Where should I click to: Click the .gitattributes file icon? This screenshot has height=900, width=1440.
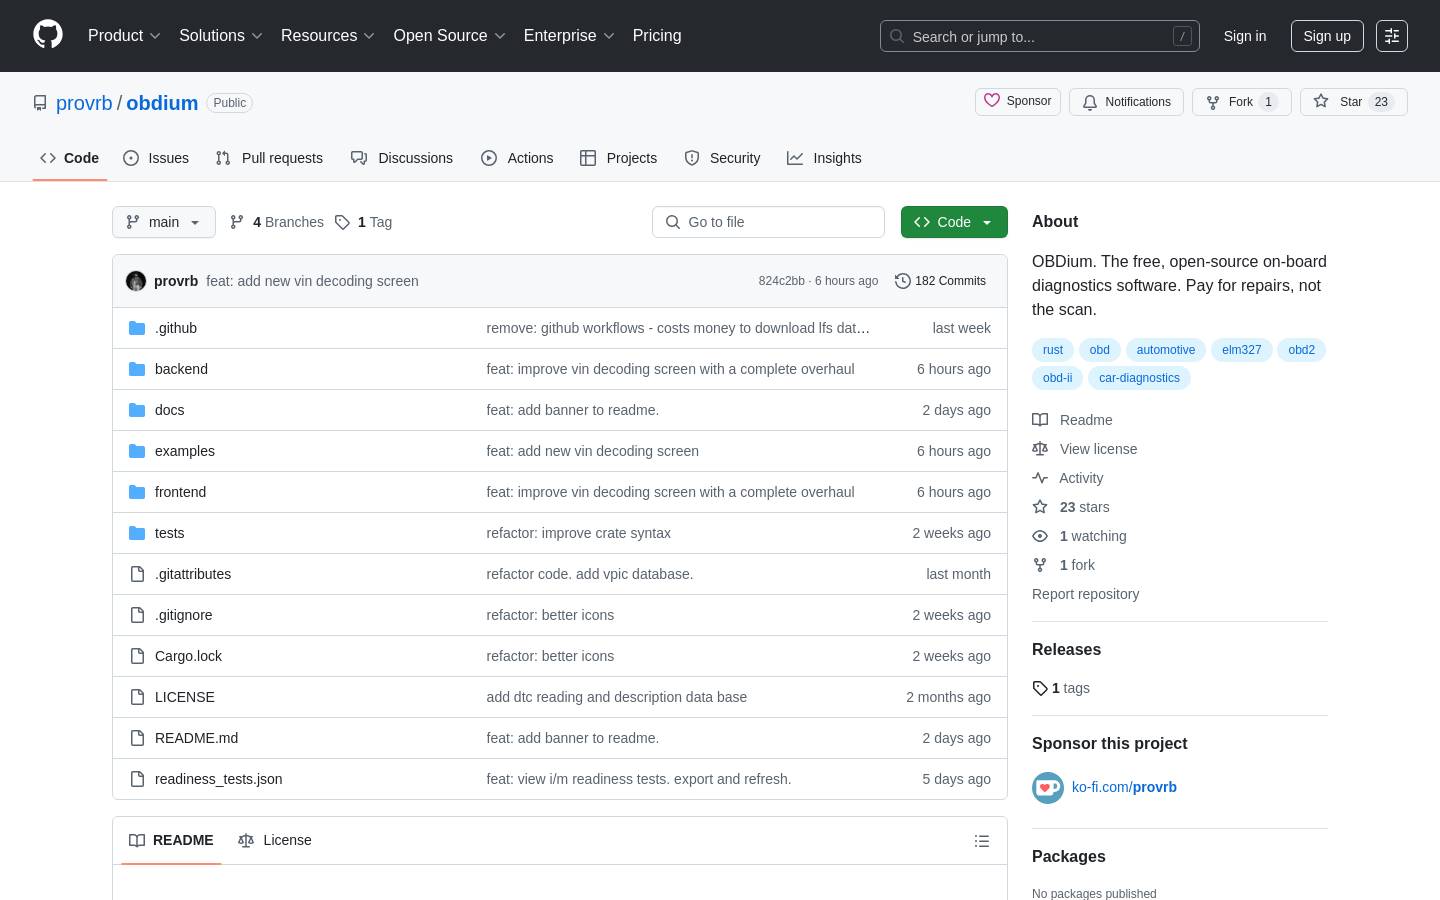pos(137,574)
